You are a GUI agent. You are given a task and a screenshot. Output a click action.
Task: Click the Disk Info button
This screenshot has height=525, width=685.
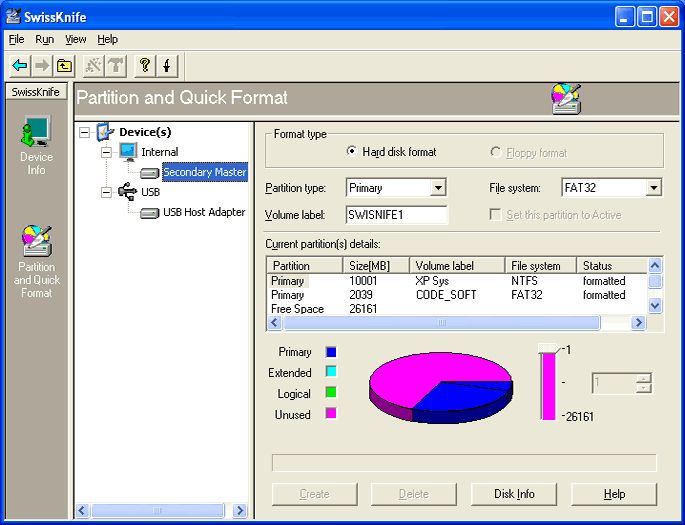point(514,494)
